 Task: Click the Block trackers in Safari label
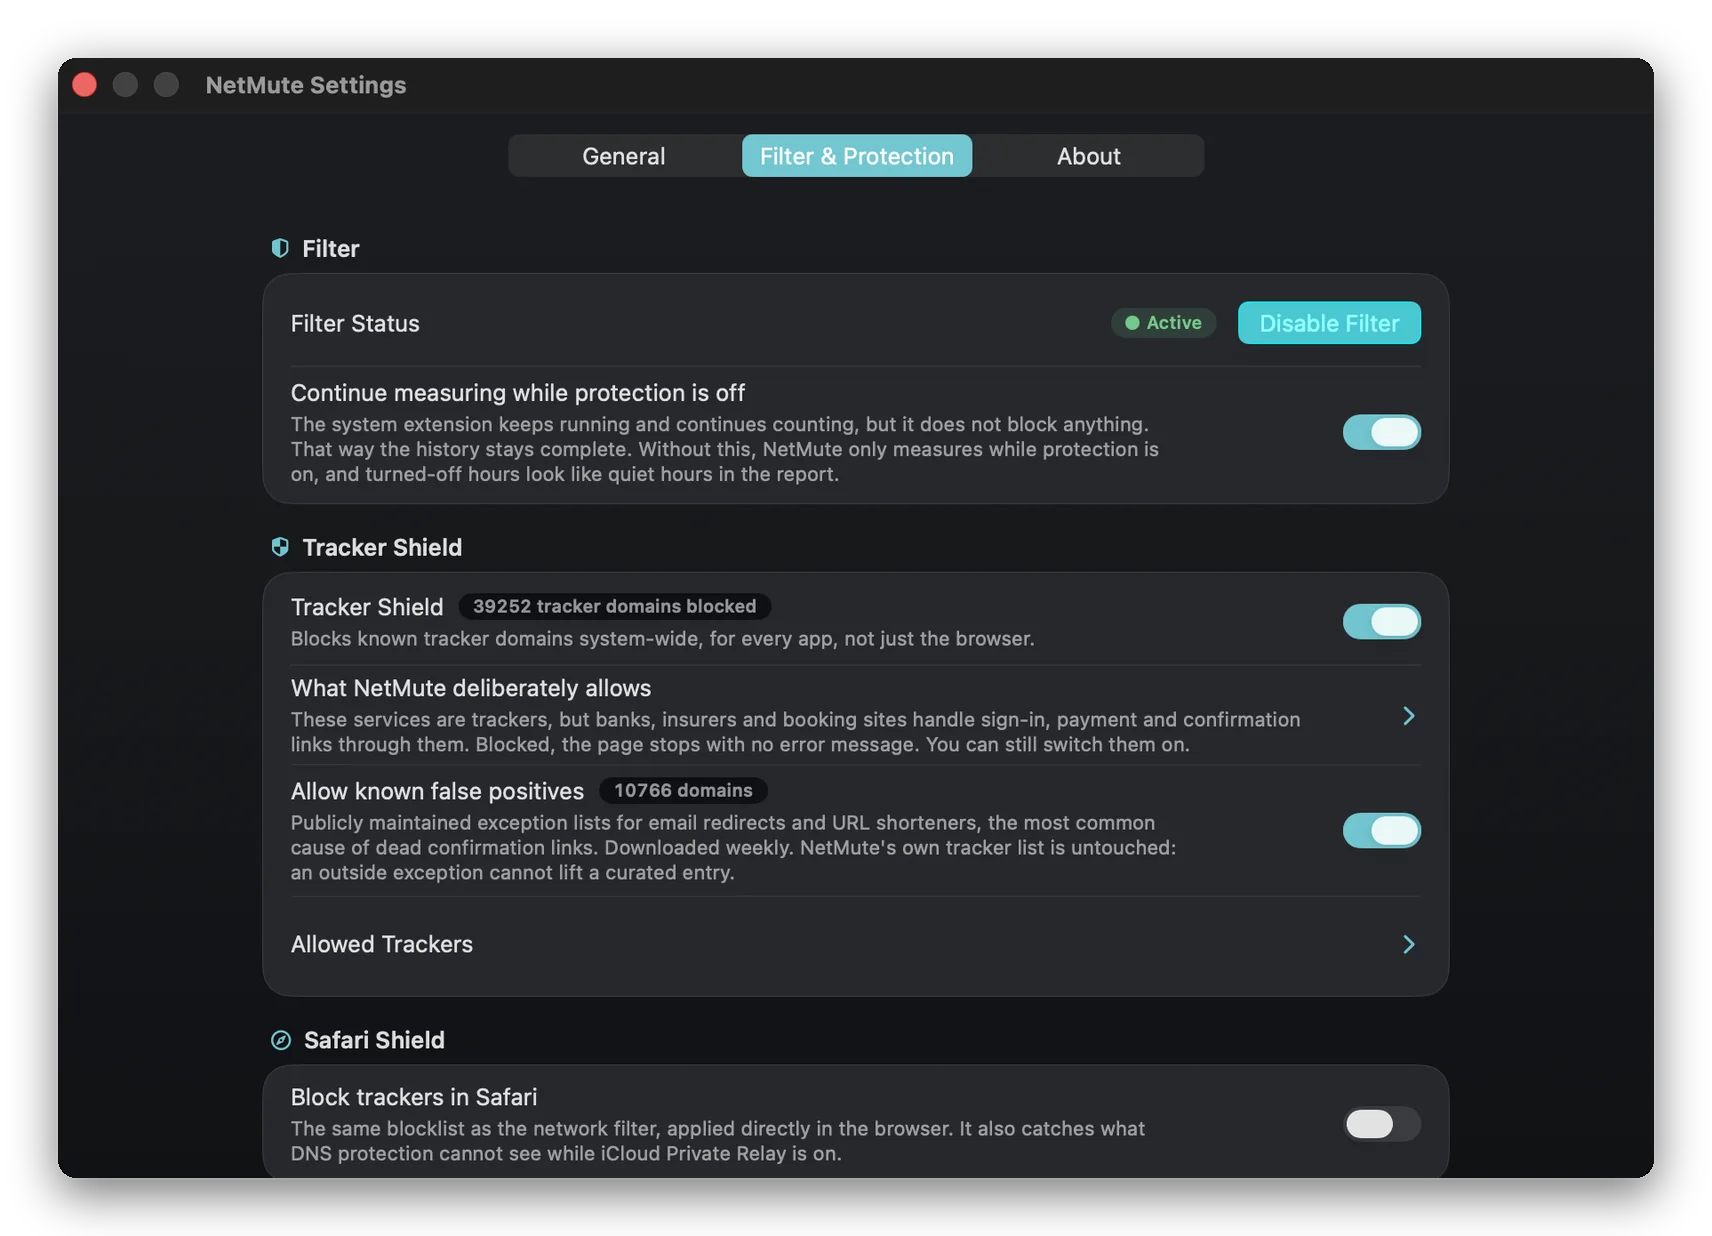pyautogui.click(x=414, y=1097)
